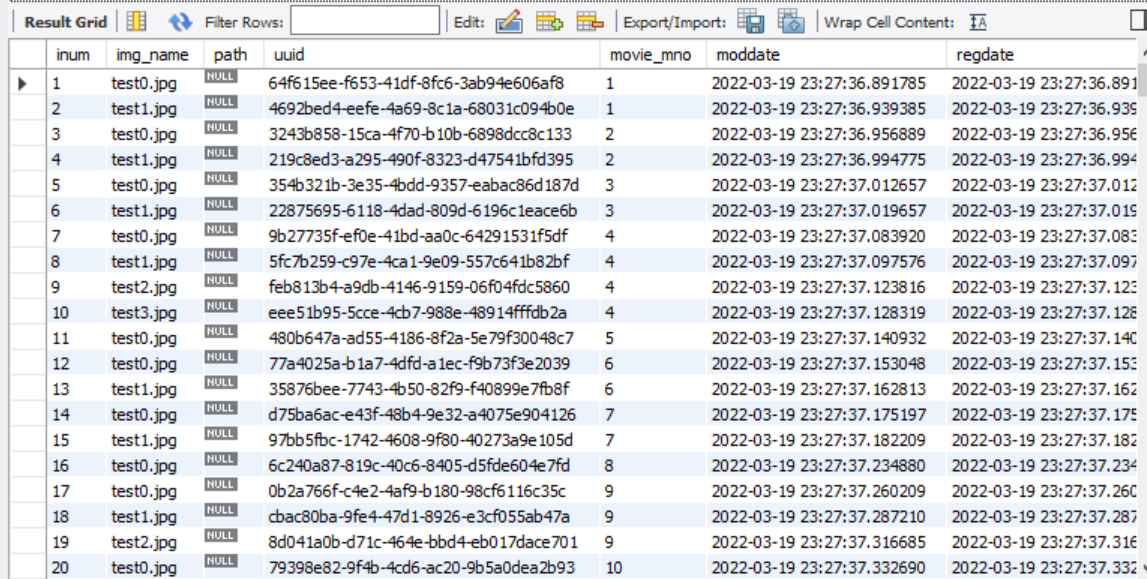Click the path column header
Image resolution: width=1147 pixels, height=579 pixels.
[233, 55]
